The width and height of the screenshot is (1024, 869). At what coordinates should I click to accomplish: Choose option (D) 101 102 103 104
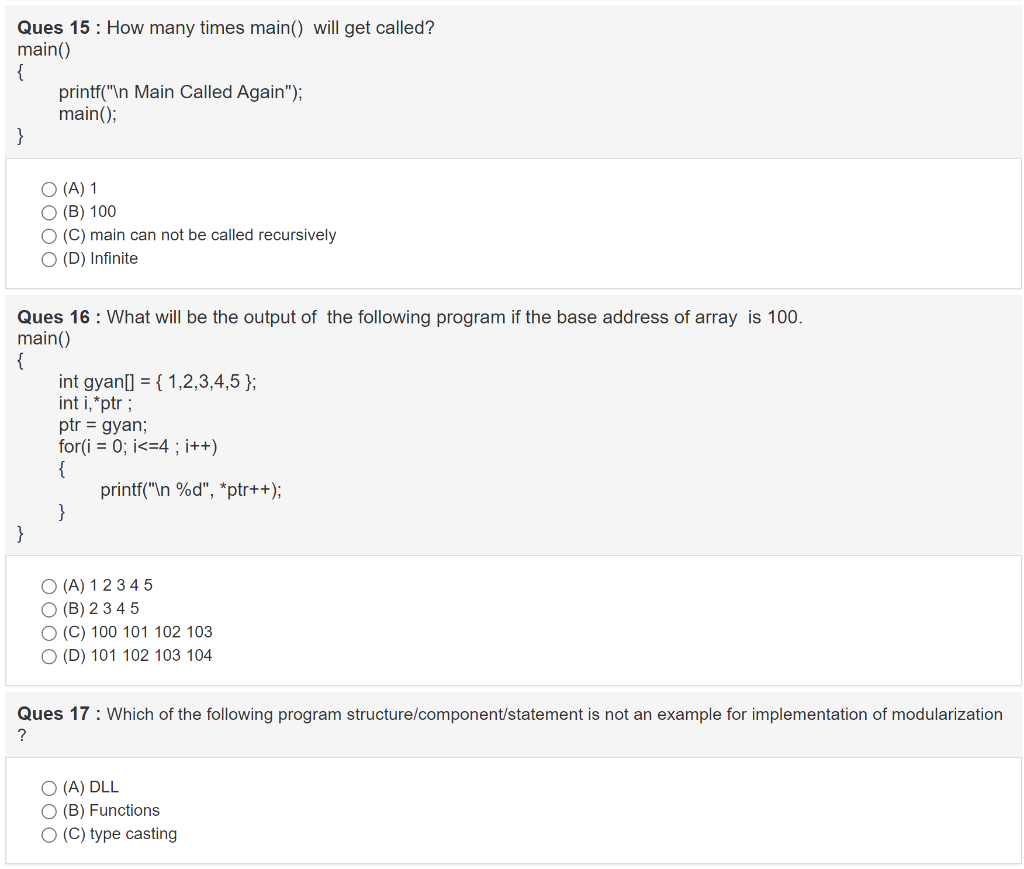pos(48,655)
